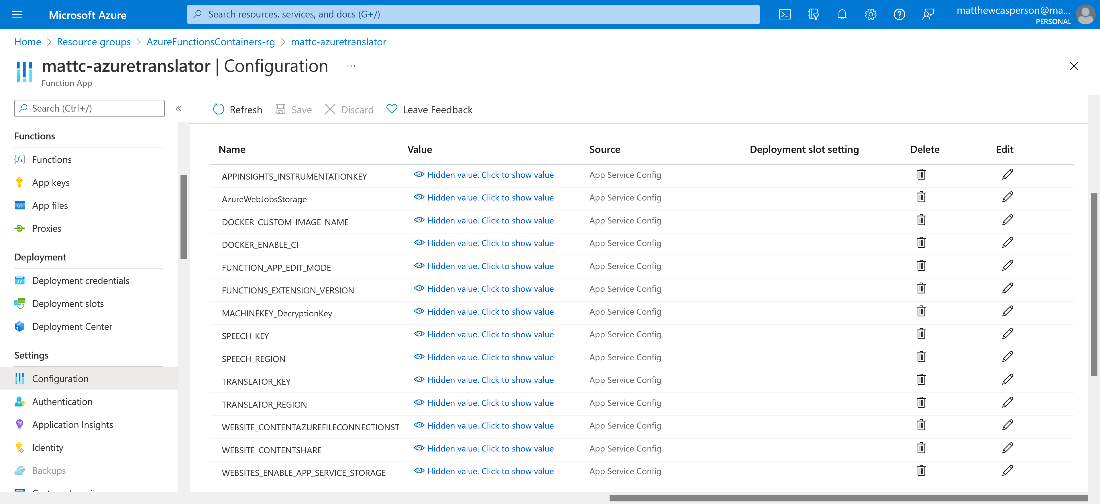Delete the WEBSITES_ENABLE_APP_SERVICE_STORAGE setting
Screen dimensions: 1100x504
[x=921, y=470]
